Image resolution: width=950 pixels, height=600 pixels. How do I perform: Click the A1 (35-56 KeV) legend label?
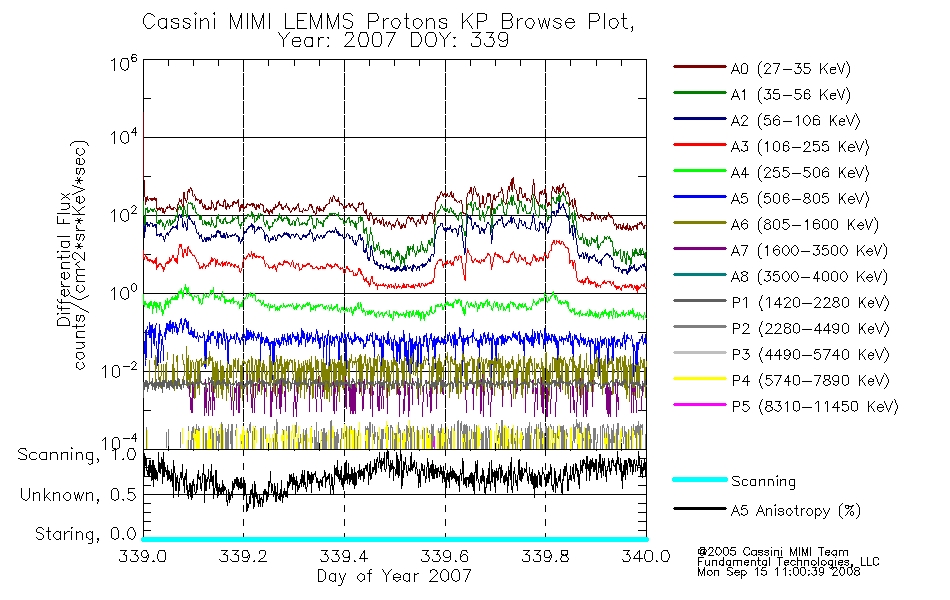pos(791,95)
